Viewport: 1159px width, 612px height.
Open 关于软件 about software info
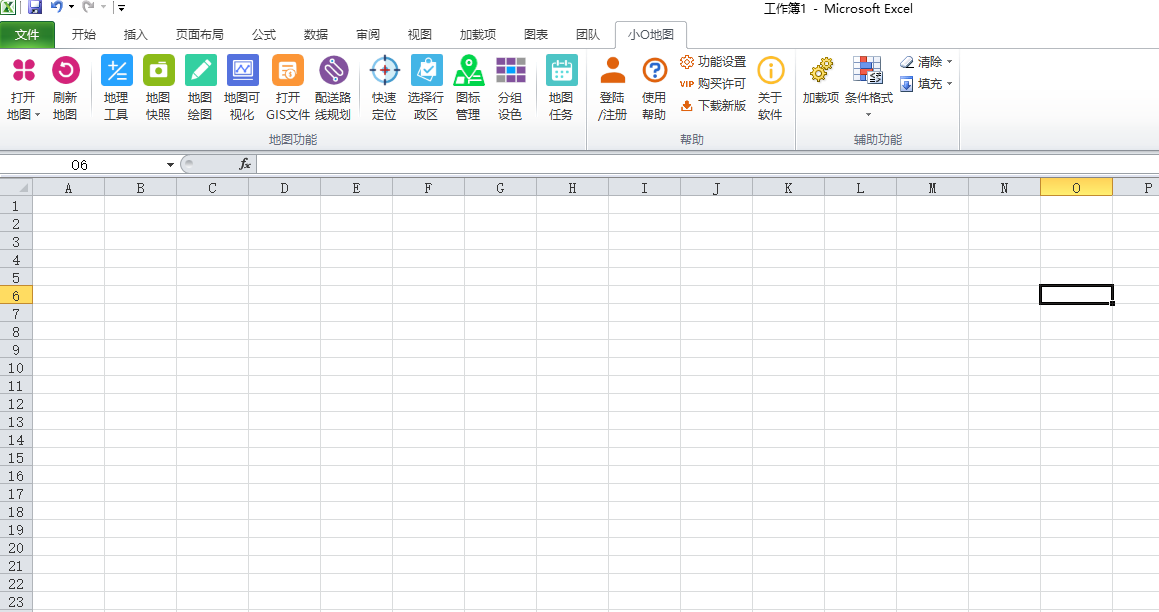click(x=770, y=70)
